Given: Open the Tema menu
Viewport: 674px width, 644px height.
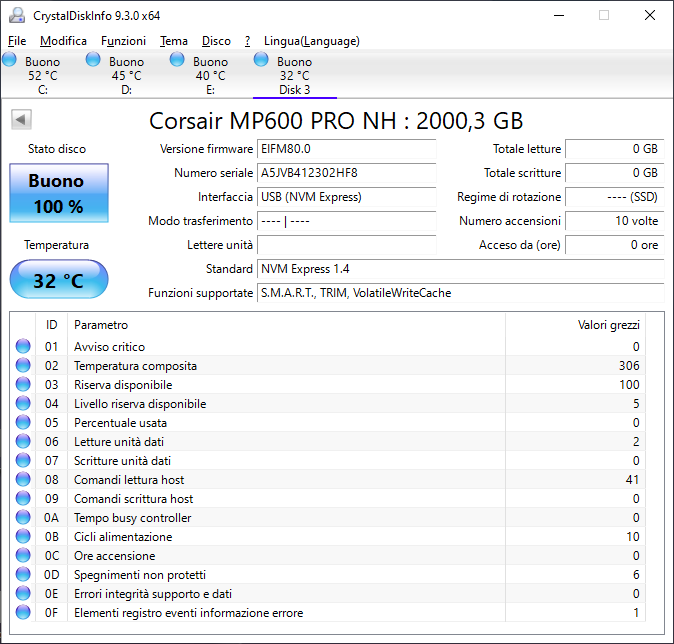Looking at the screenshot, I should (174, 41).
